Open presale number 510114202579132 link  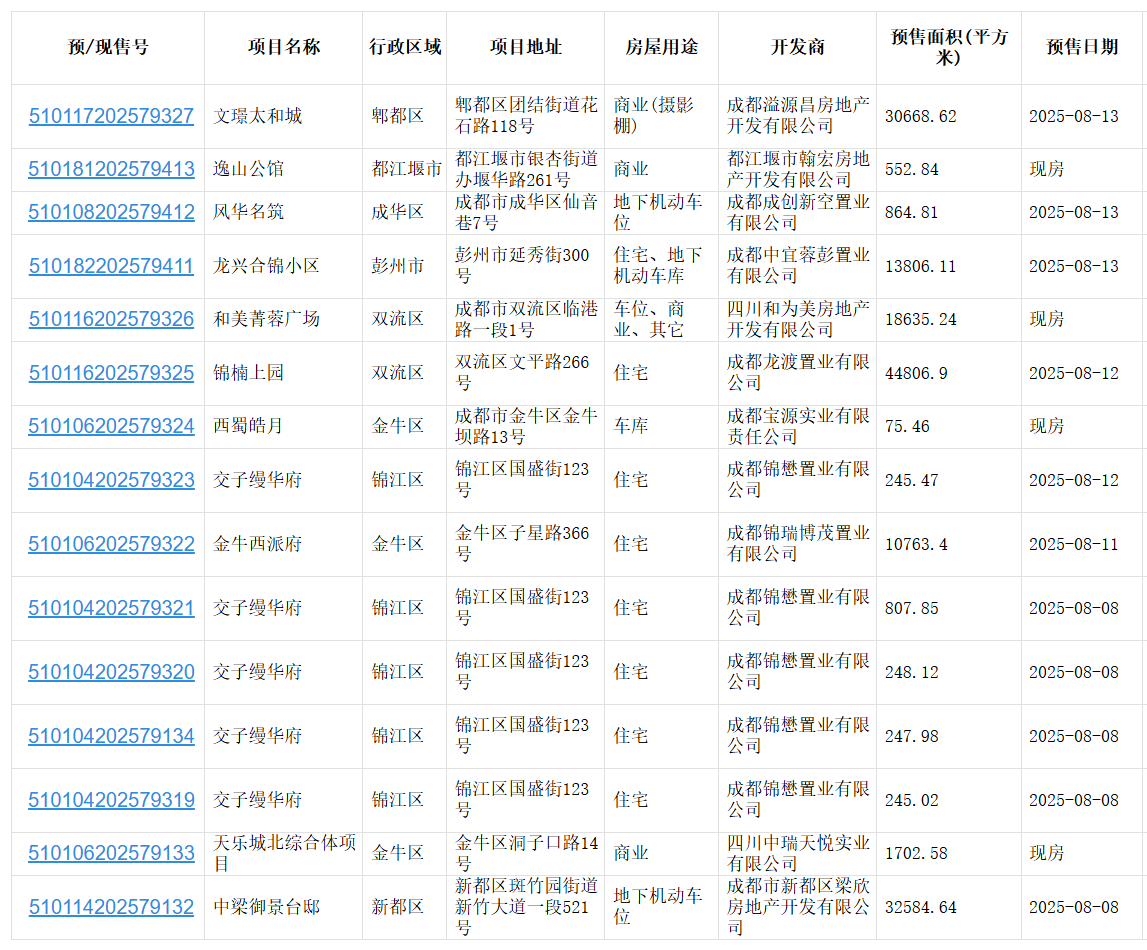[x=111, y=908]
